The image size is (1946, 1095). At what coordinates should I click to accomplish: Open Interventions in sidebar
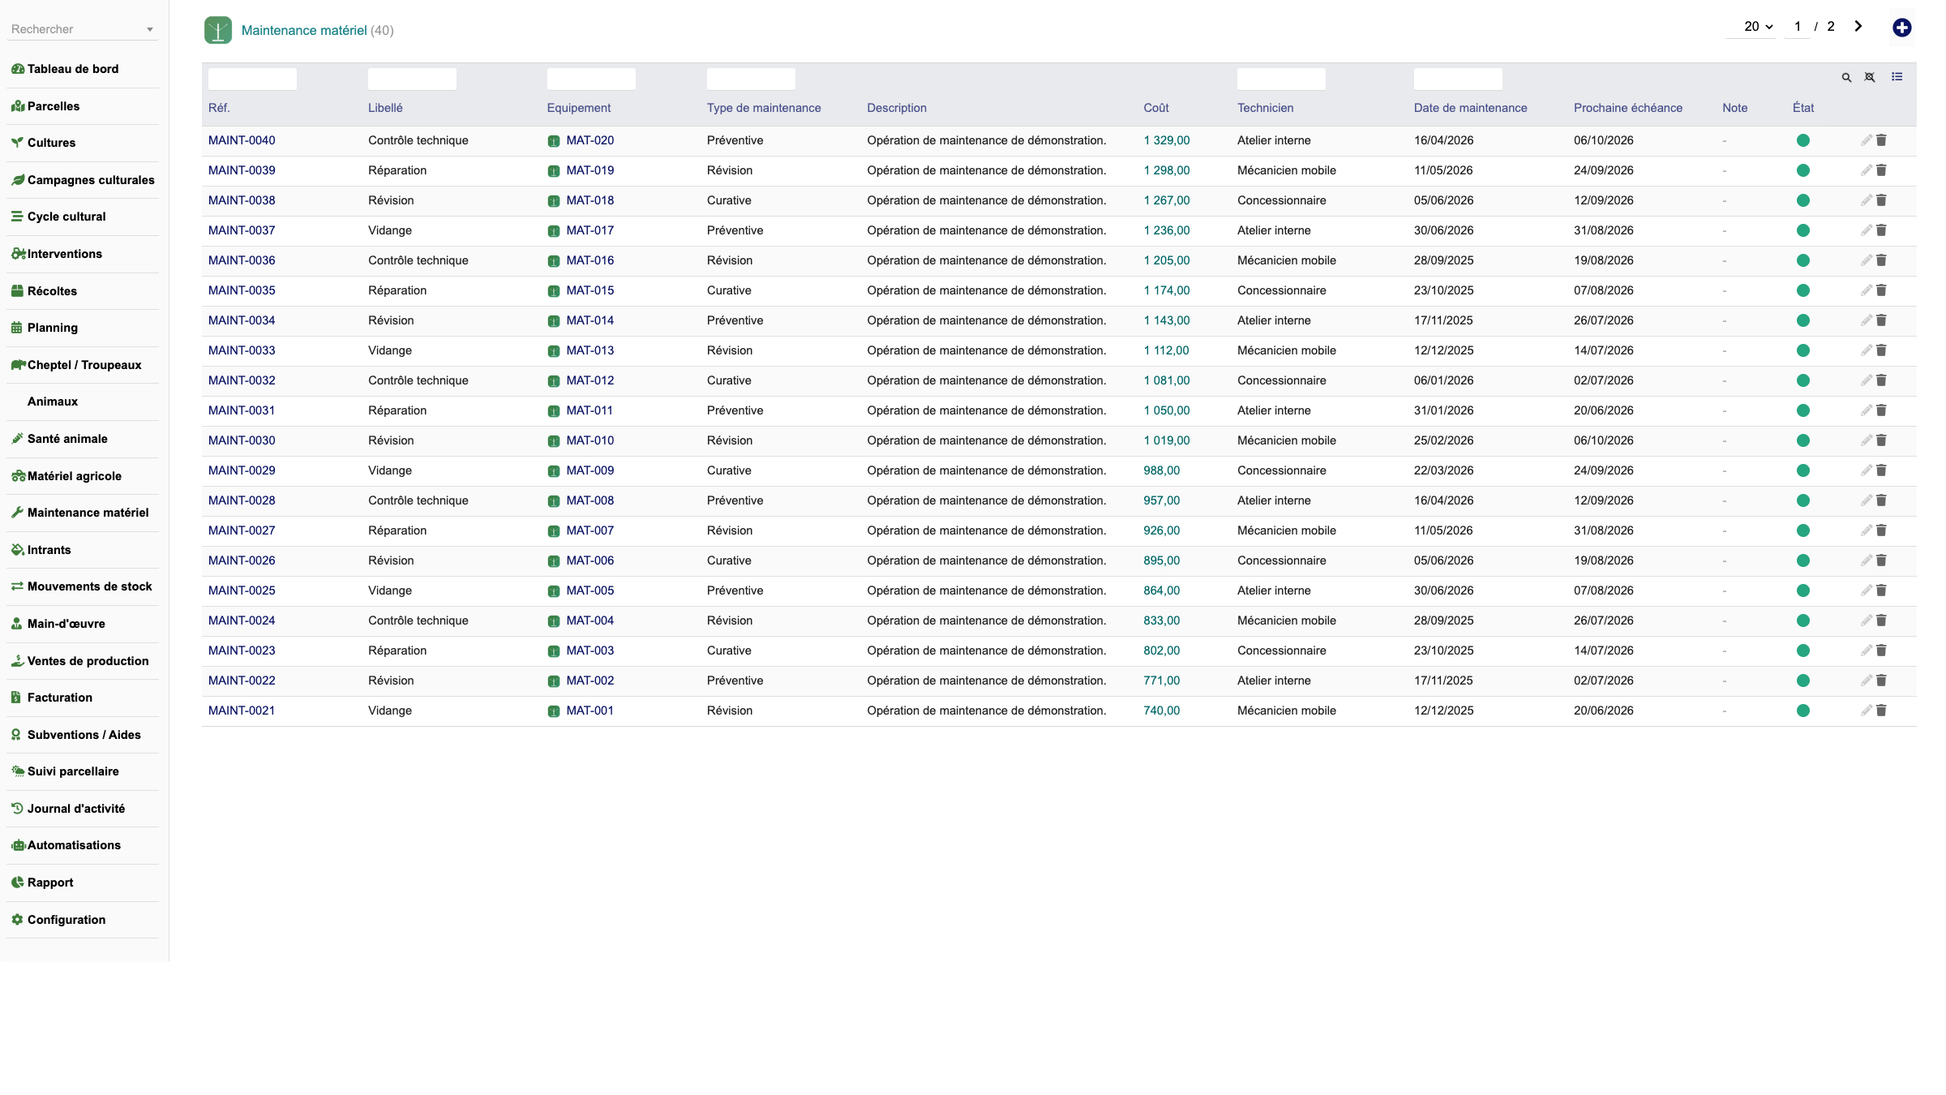click(x=64, y=254)
